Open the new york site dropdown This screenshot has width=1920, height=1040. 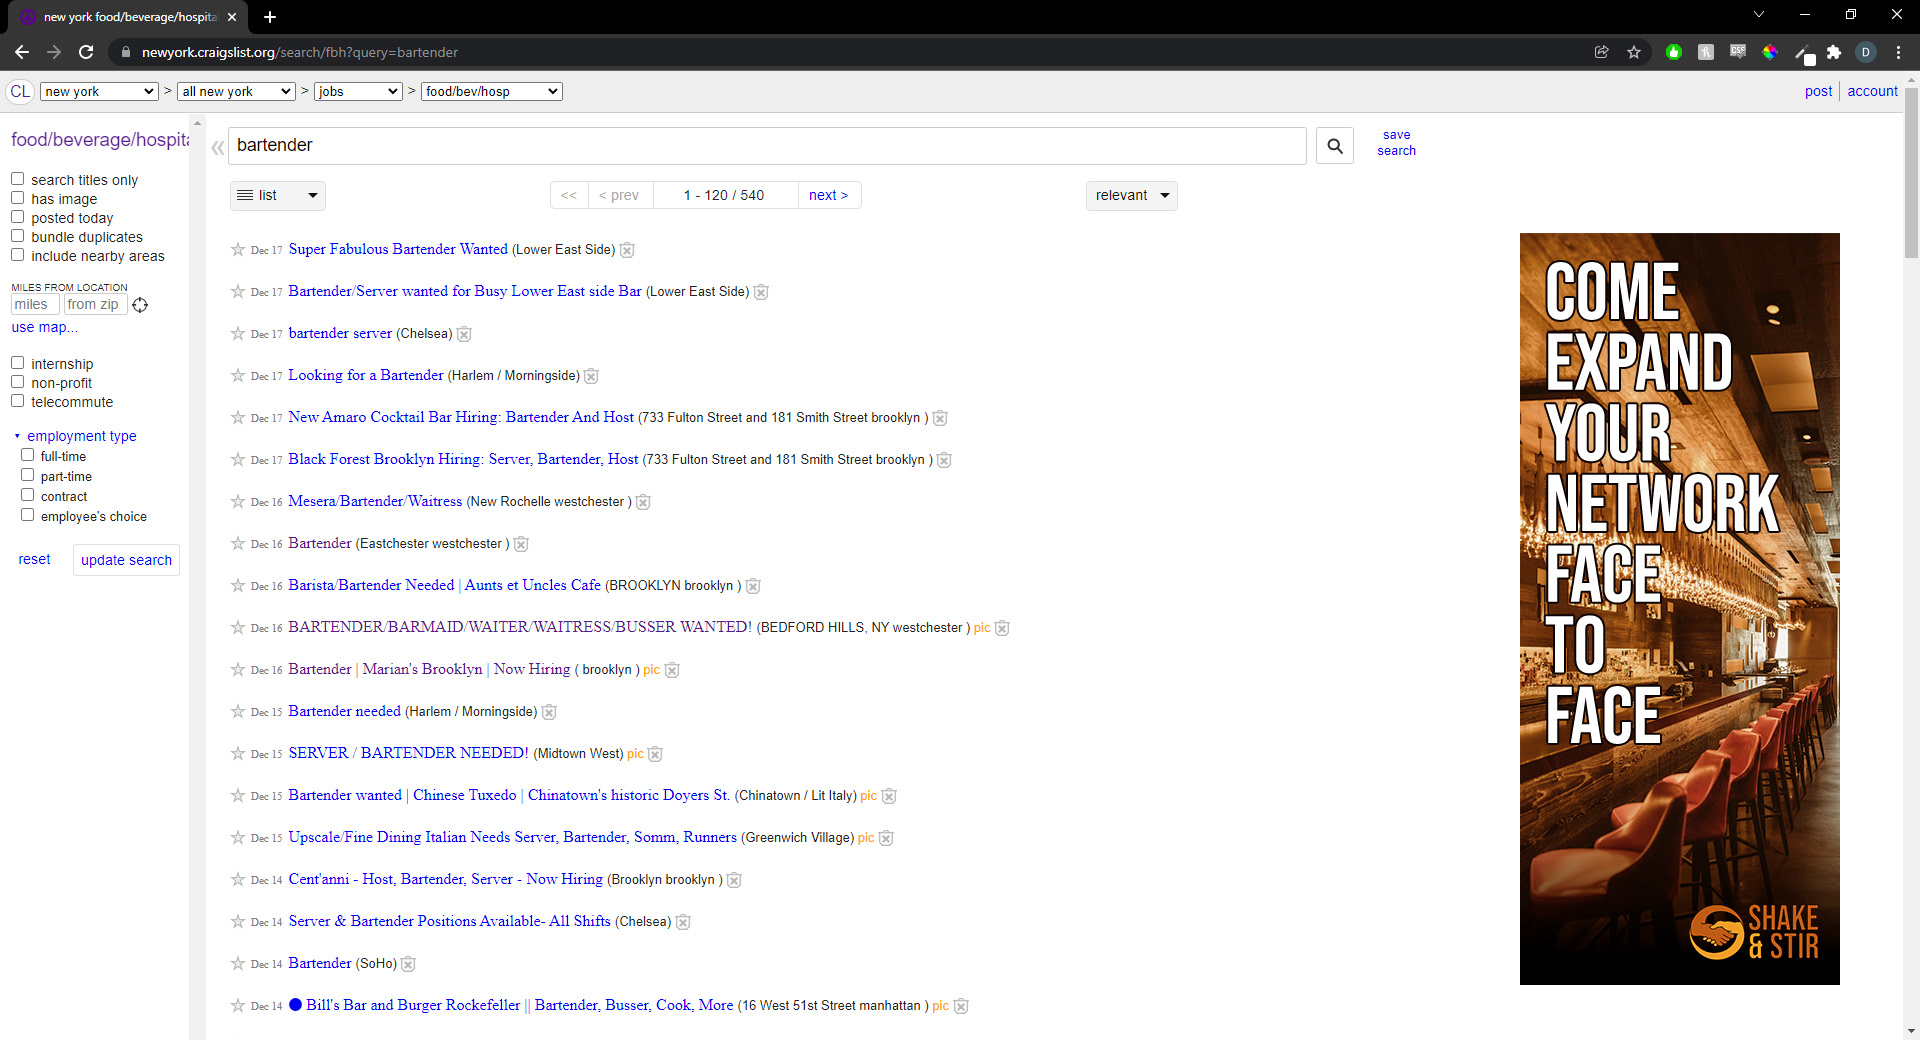[x=99, y=91]
